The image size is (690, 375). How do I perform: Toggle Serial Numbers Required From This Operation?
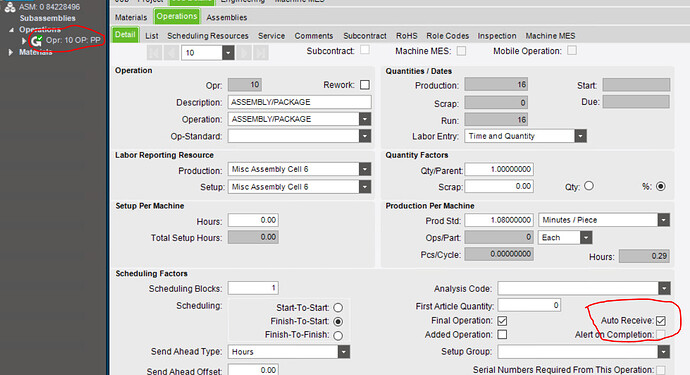(x=661, y=370)
